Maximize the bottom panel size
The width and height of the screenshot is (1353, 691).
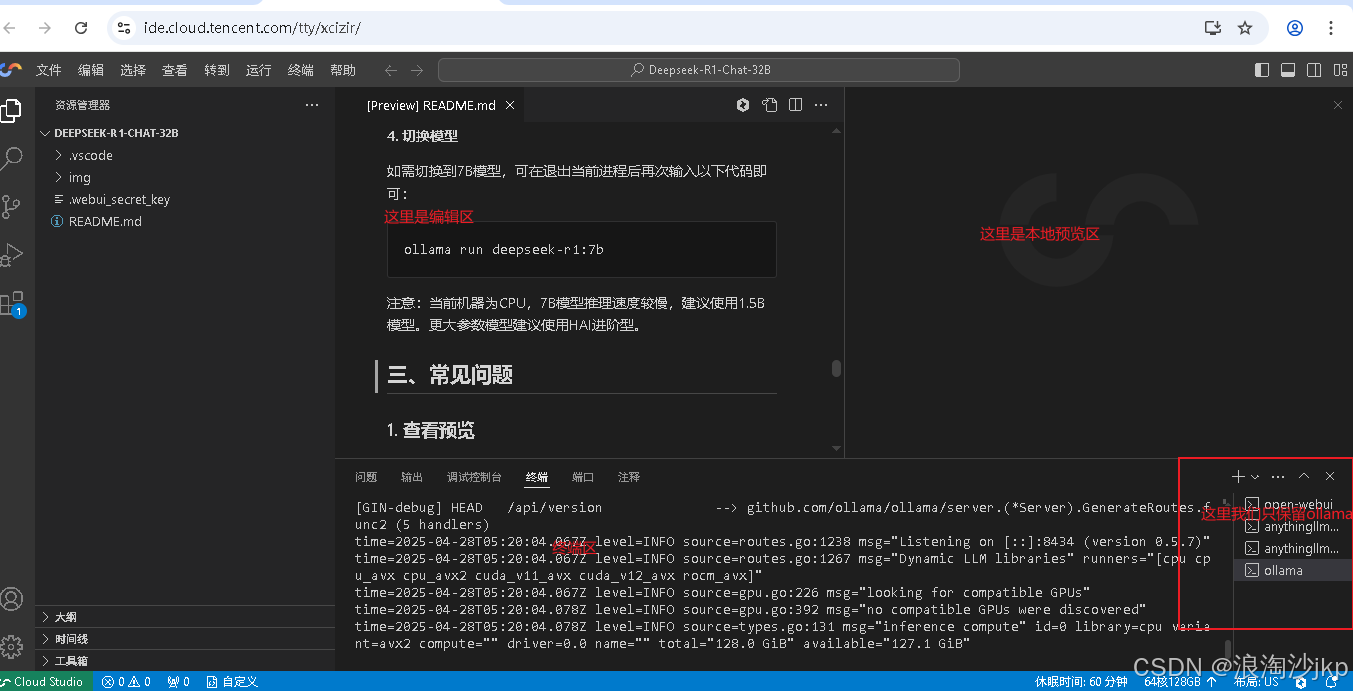tap(1304, 477)
